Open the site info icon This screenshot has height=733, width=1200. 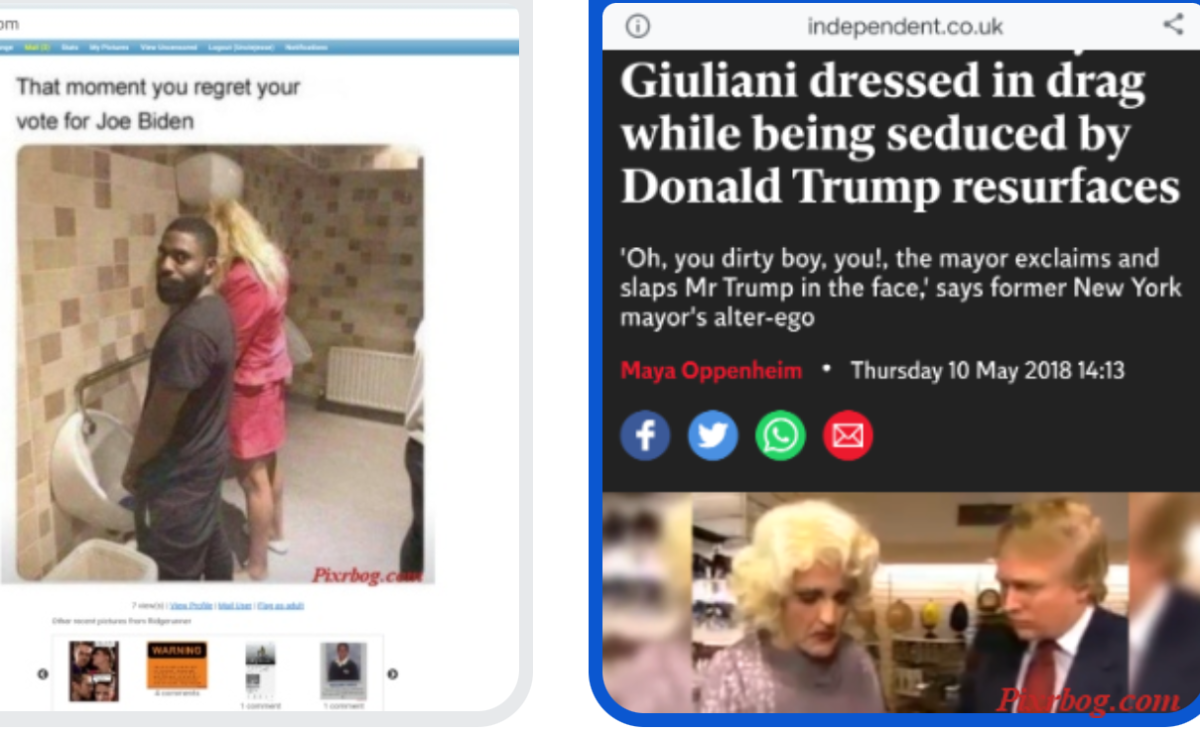tap(637, 25)
